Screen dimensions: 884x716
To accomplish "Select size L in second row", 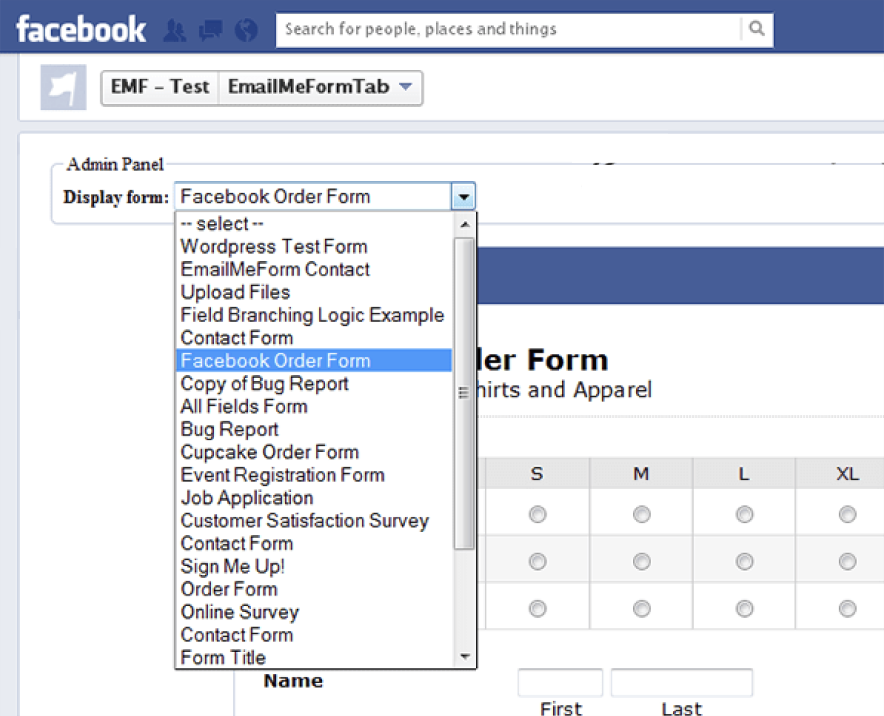I will [x=744, y=562].
